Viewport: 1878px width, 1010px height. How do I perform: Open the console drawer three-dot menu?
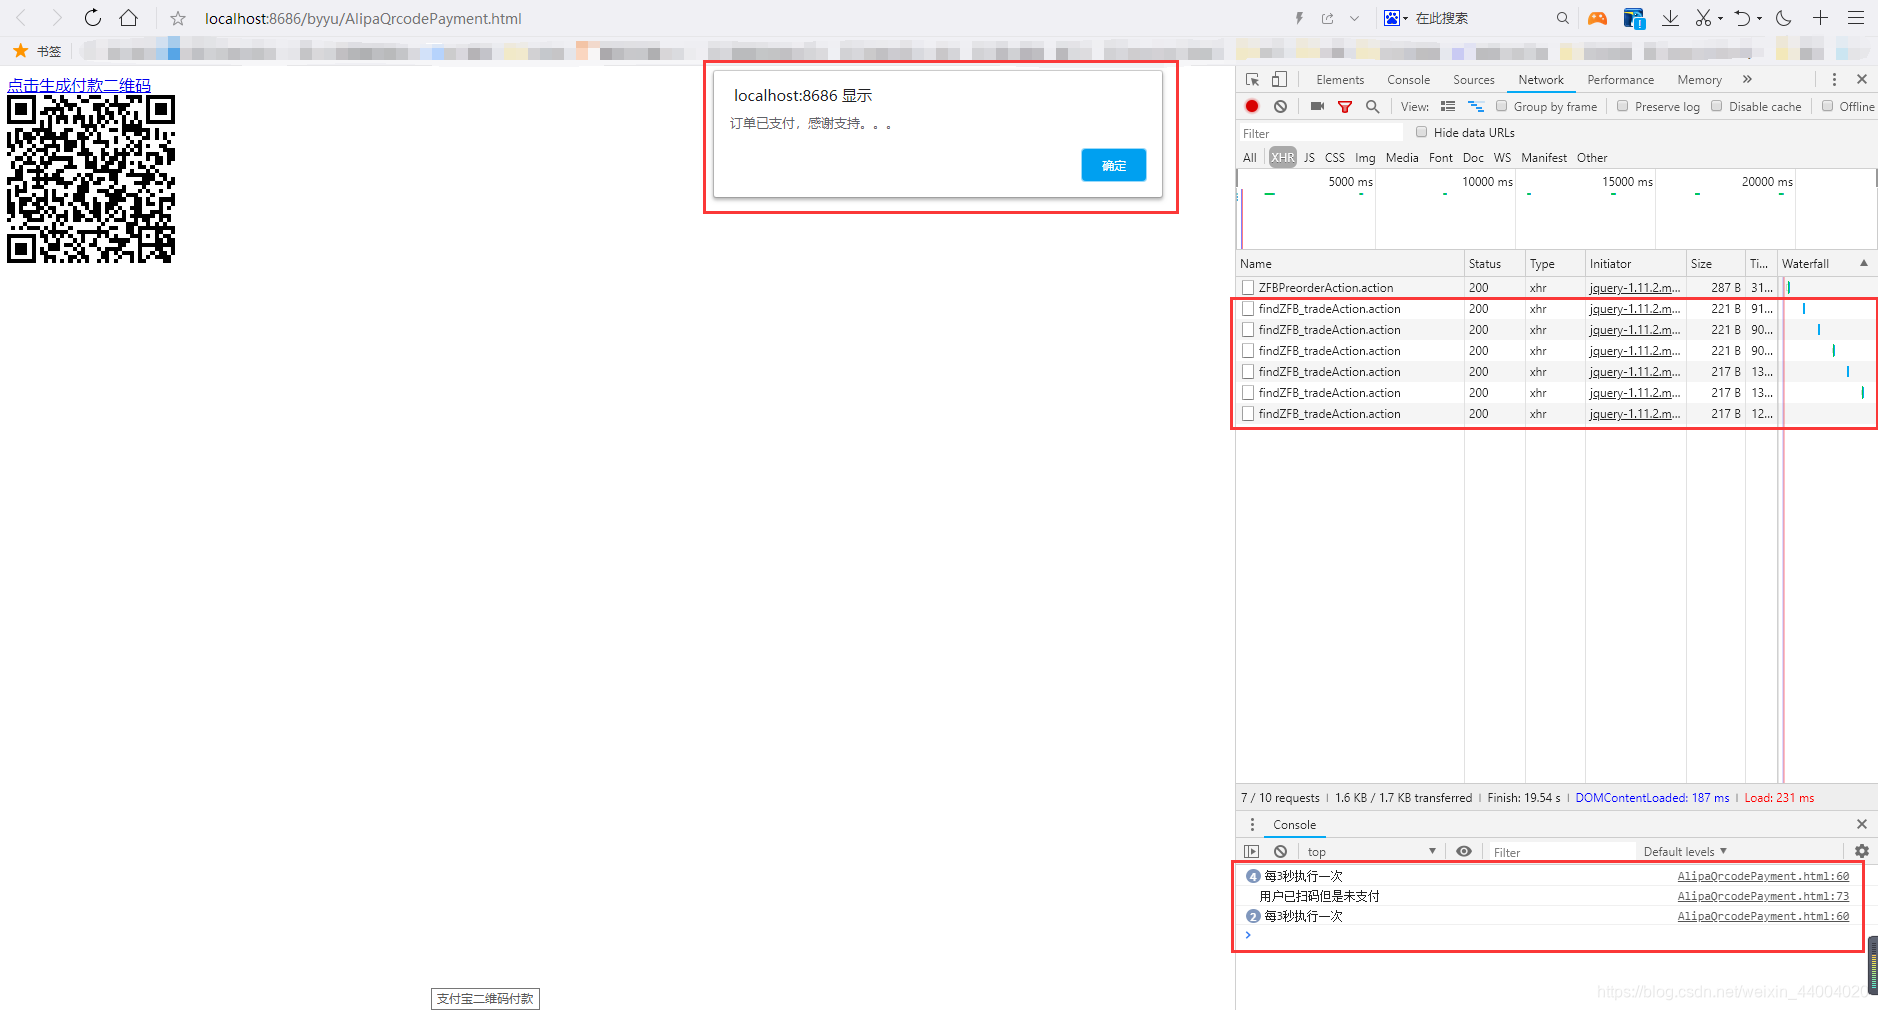[x=1252, y=825]
